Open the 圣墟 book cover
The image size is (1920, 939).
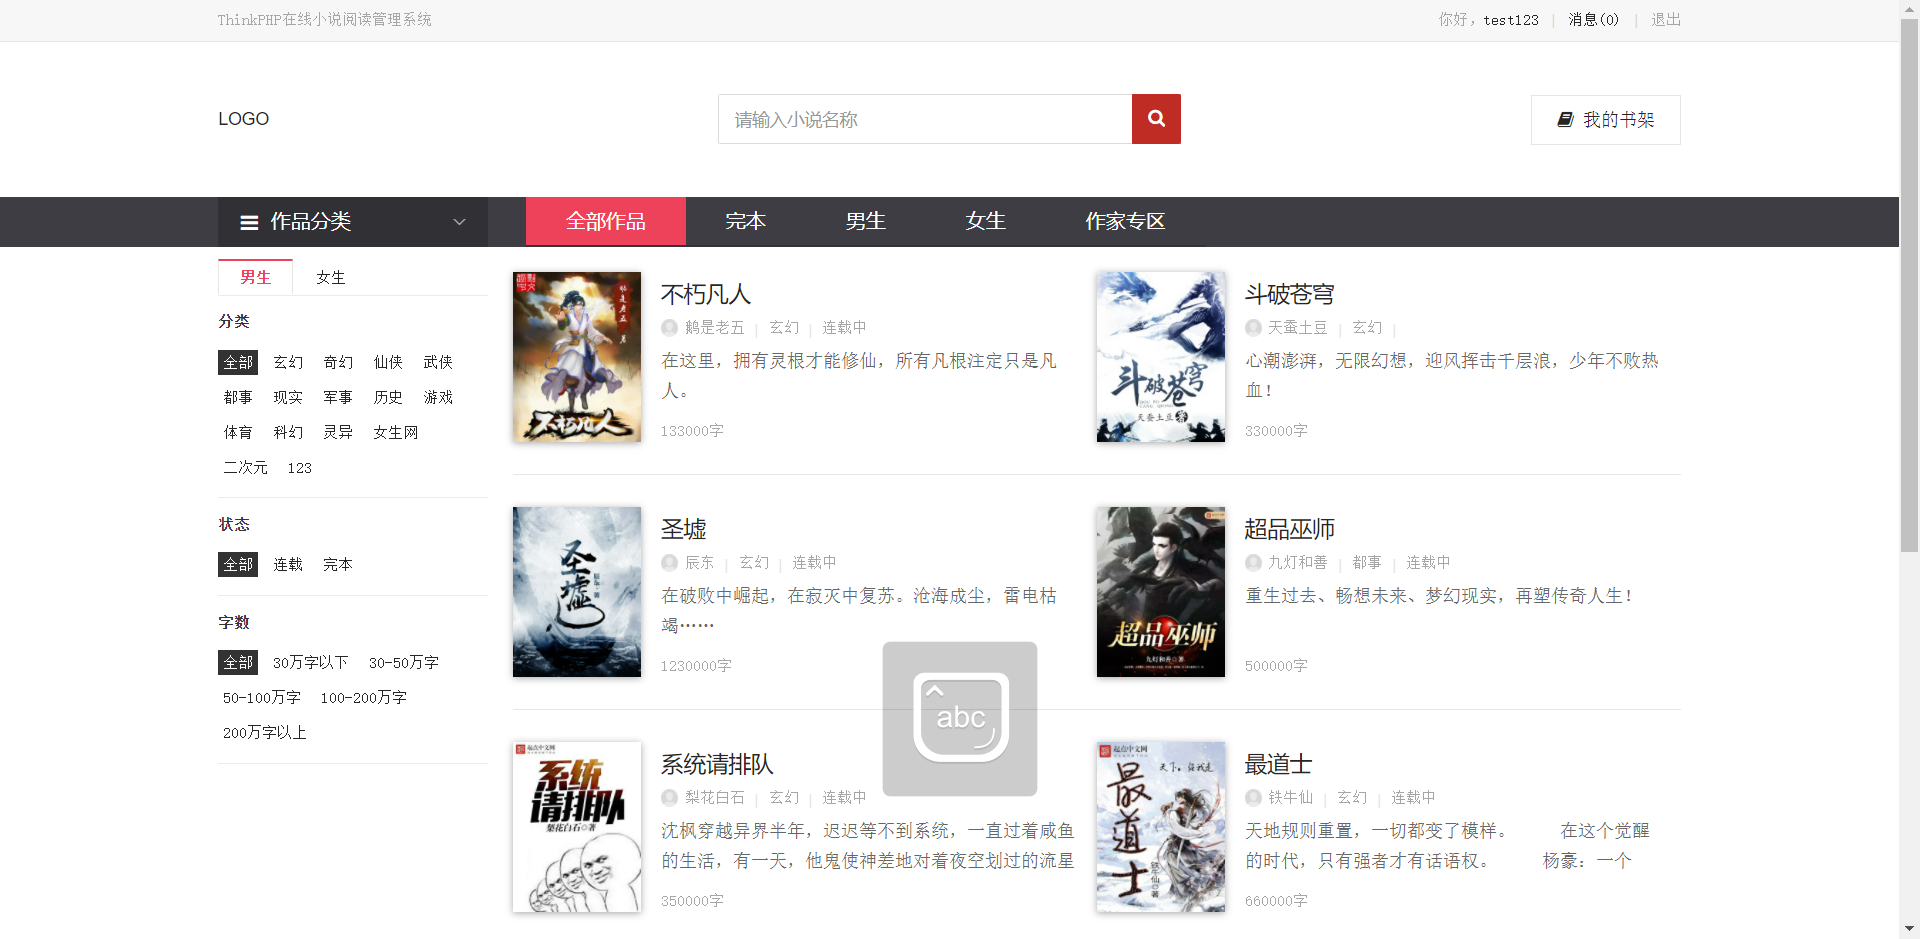pos(577,592)
